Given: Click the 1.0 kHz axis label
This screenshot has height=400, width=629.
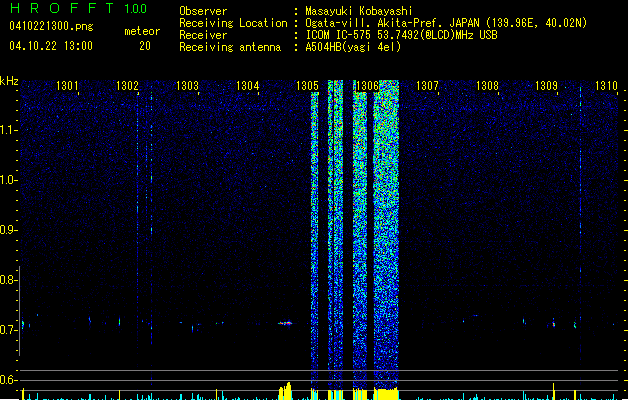Looking at the screenshot, I should pos(9,180).
